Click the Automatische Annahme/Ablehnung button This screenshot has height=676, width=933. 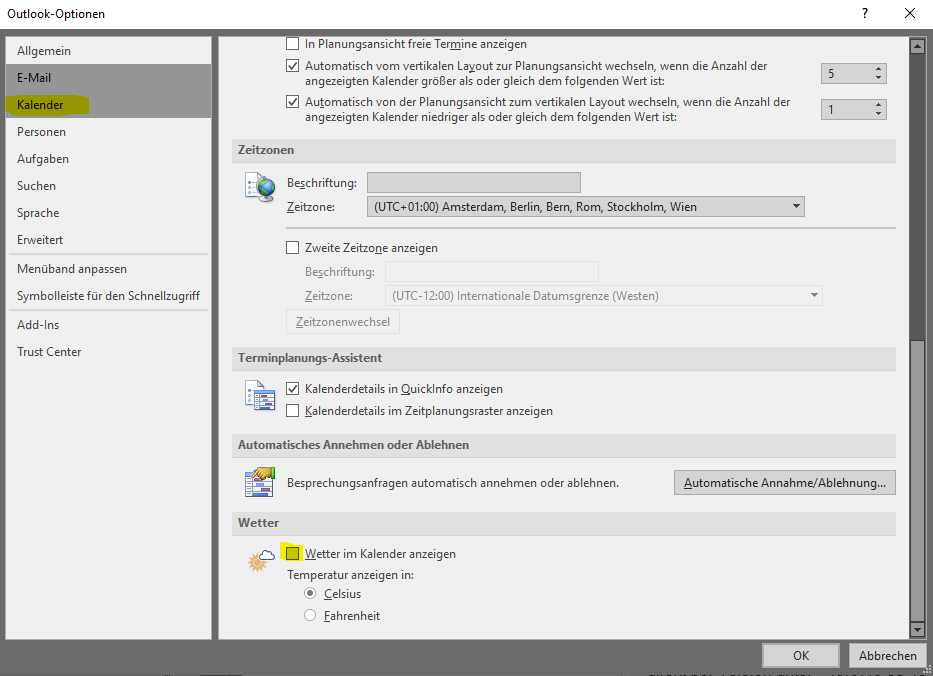tap(784, 483)
